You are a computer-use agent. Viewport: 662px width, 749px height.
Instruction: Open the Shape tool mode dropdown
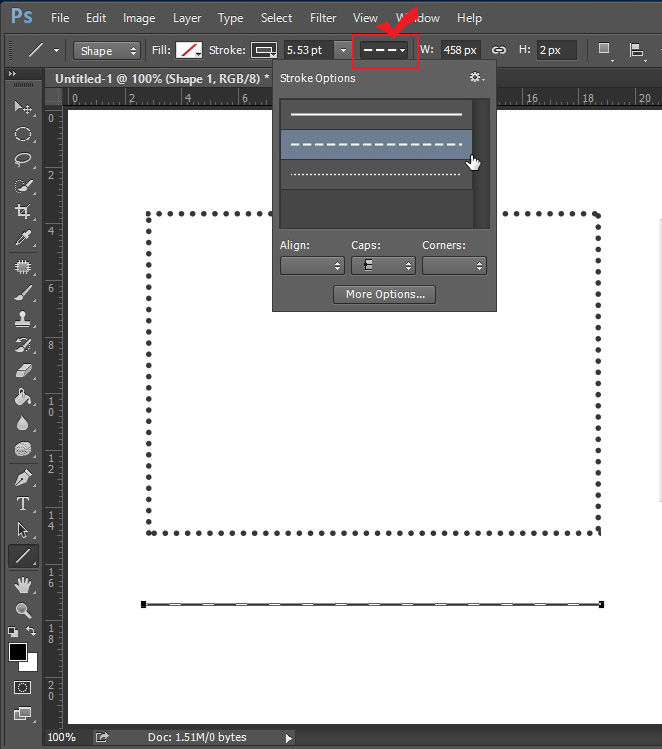click(107, 50)
